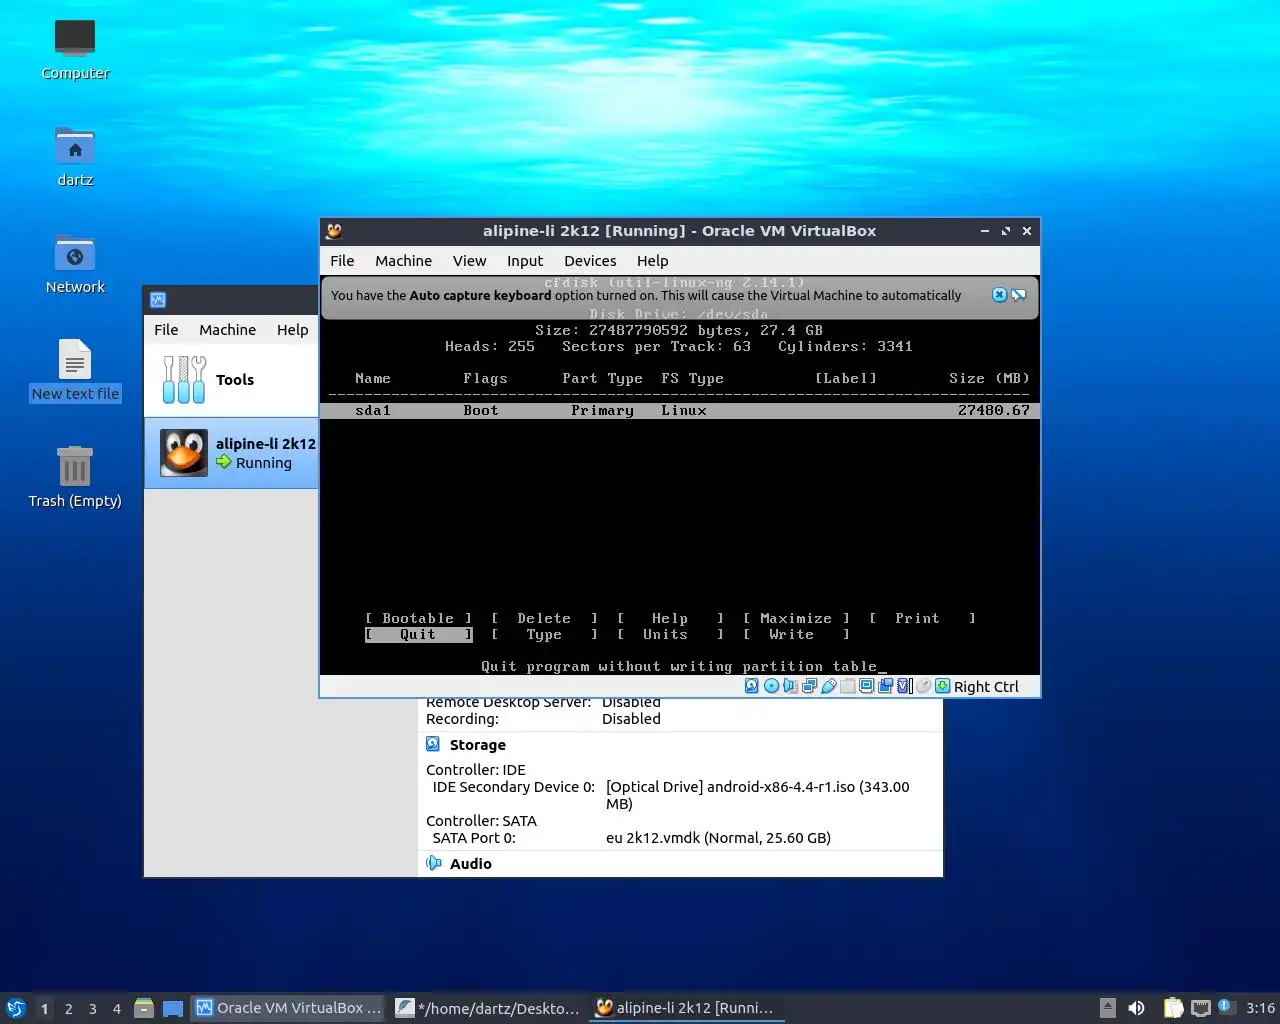Image resolution: width=1280 pixels, height=1024 pixels.
Task: Dismiss the Auto capture keyboard notification
Action: [999, 295]
